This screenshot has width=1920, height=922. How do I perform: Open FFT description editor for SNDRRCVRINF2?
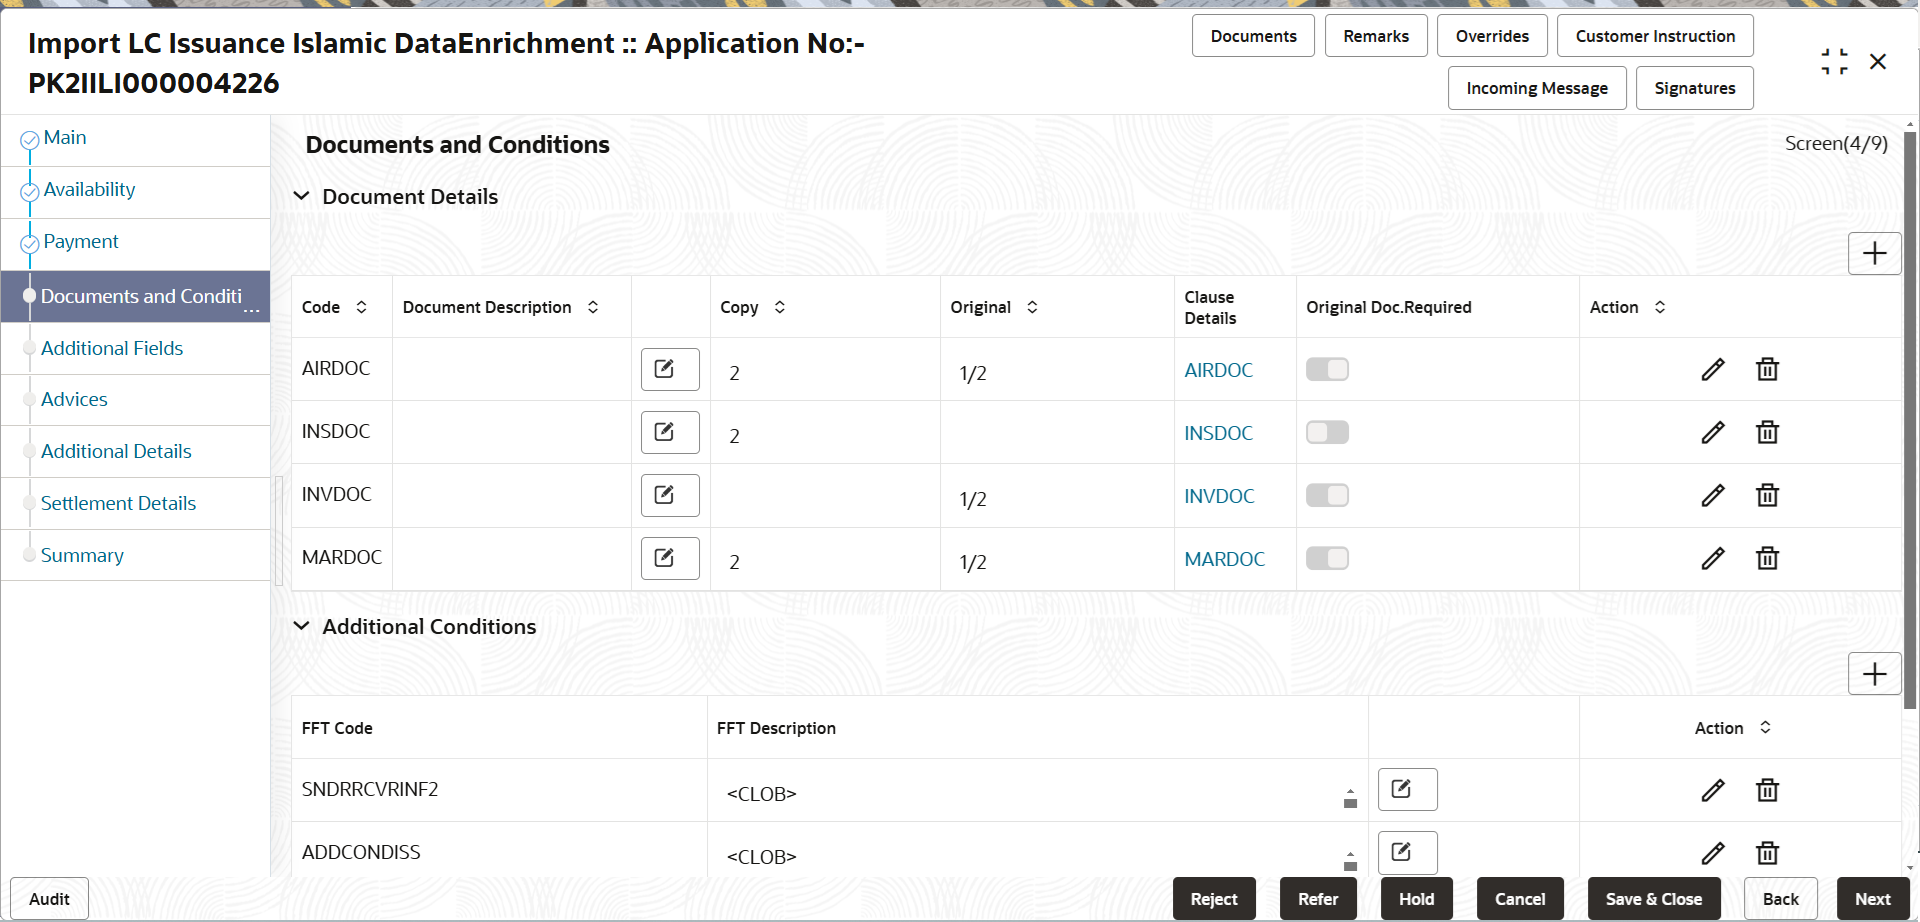coord(1408,789)
